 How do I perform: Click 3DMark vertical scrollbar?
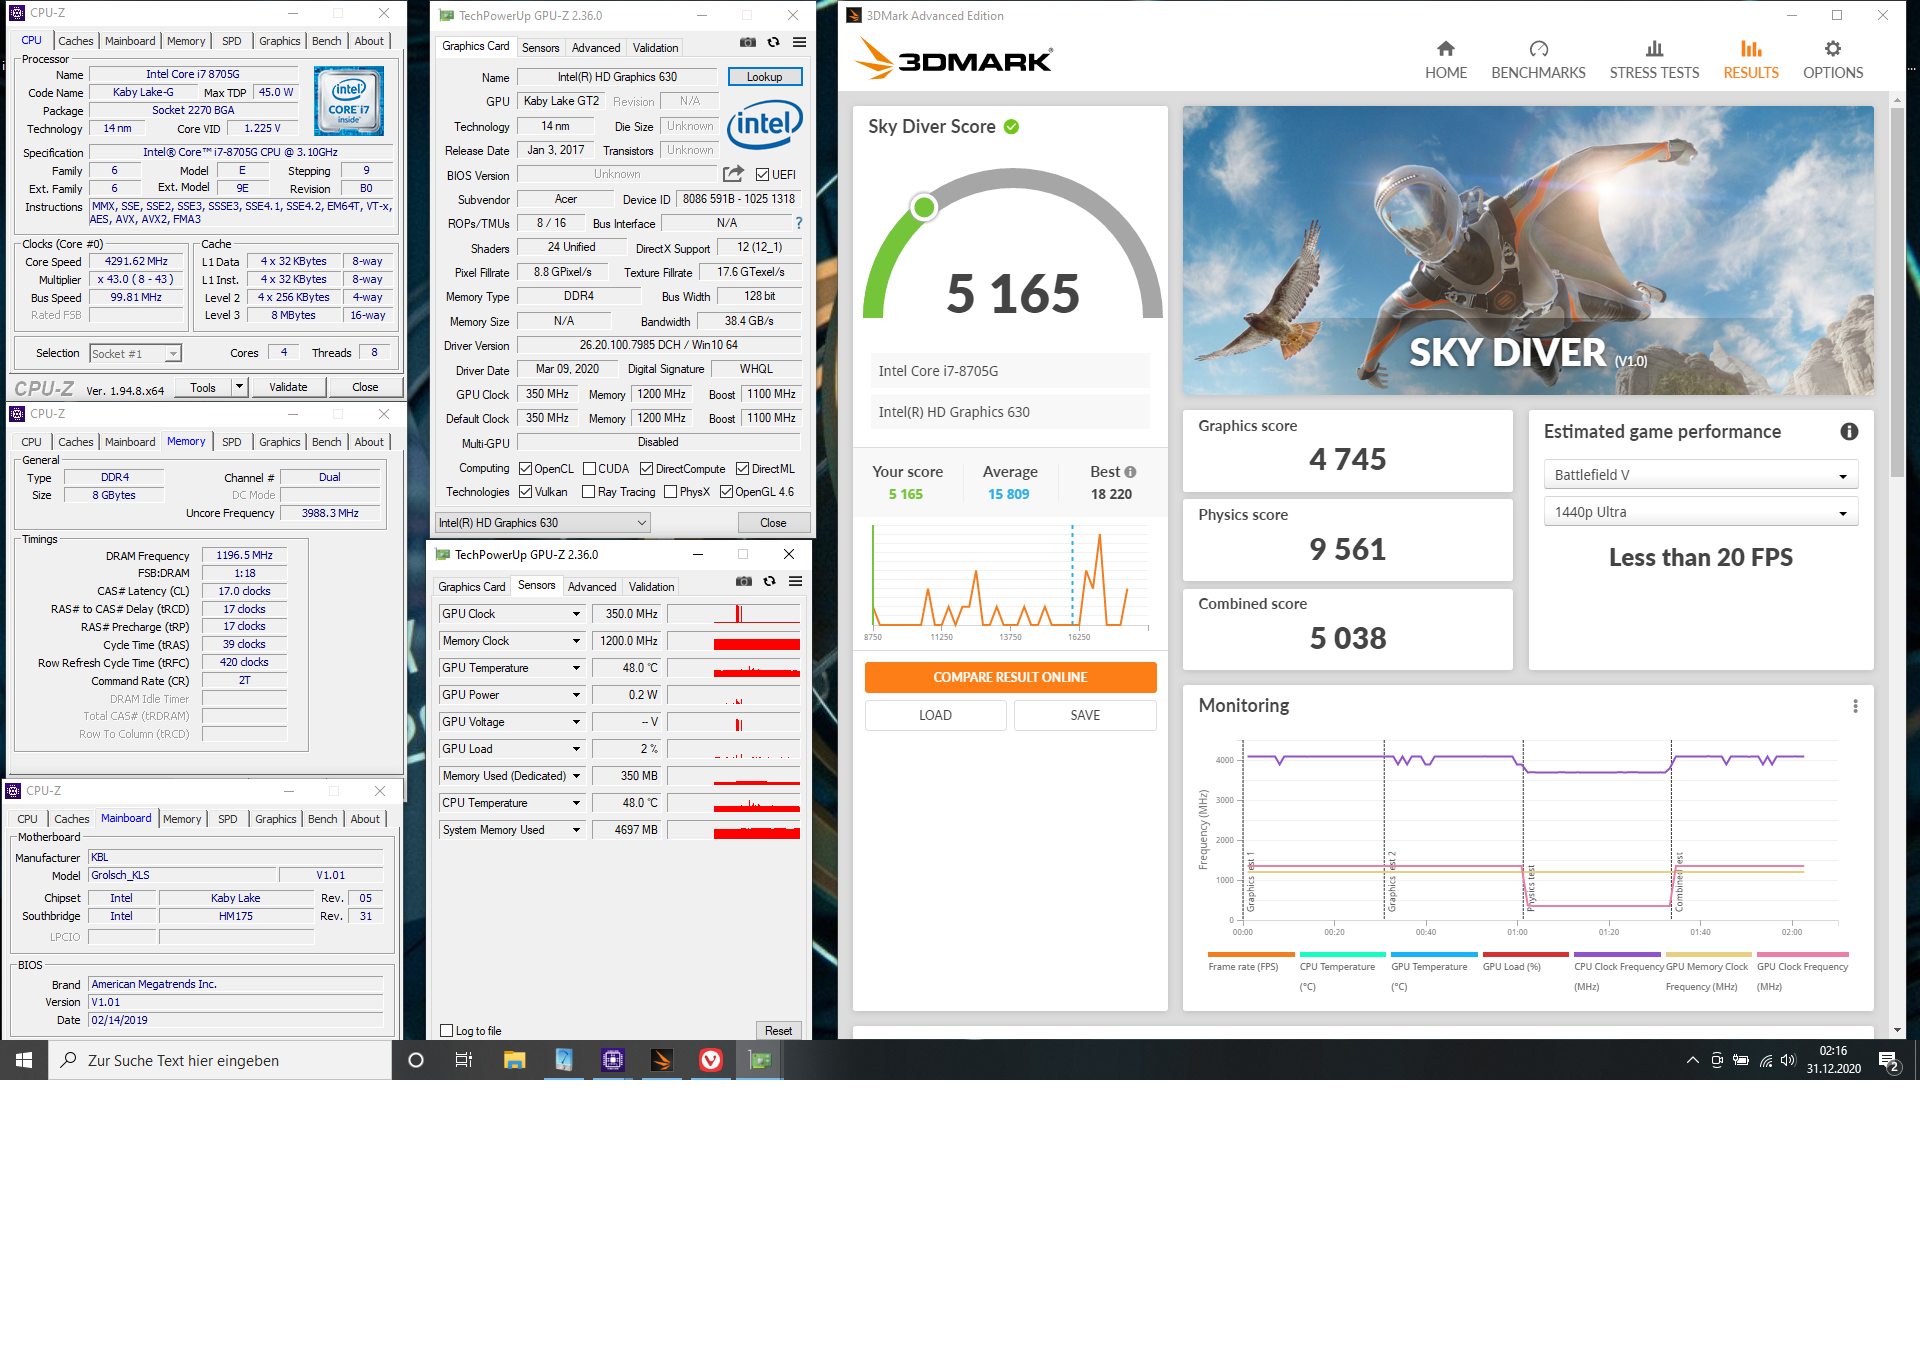click(x=1897, y=290)
